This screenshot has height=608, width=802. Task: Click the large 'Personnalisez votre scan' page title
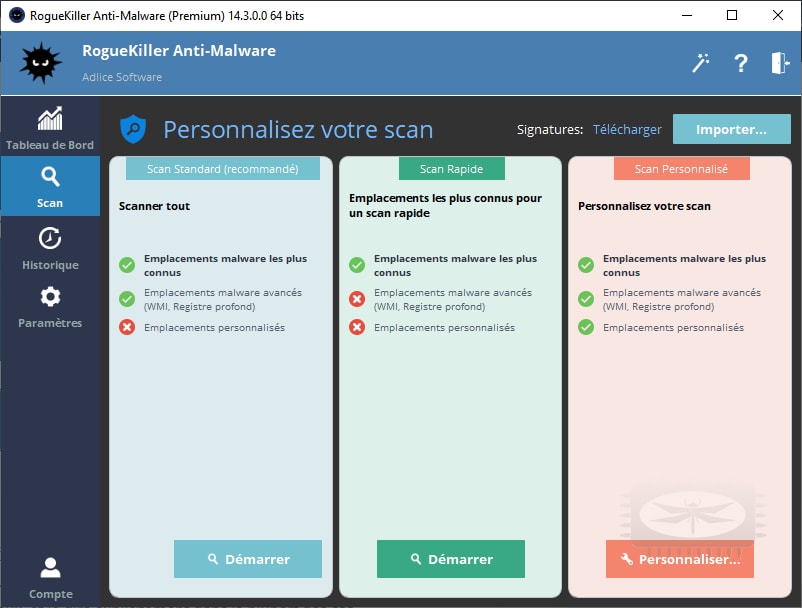(x=298, y=130)
